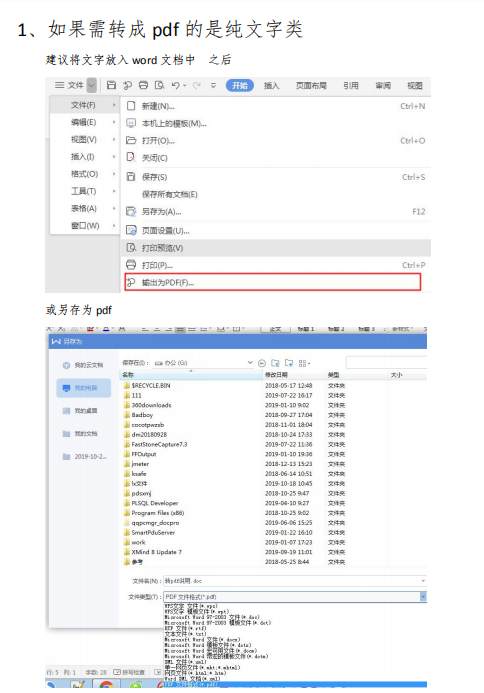This screenshot has height=693, width=484.
Task: Open the 引用 ribbon tab
Action: (351, 85)
